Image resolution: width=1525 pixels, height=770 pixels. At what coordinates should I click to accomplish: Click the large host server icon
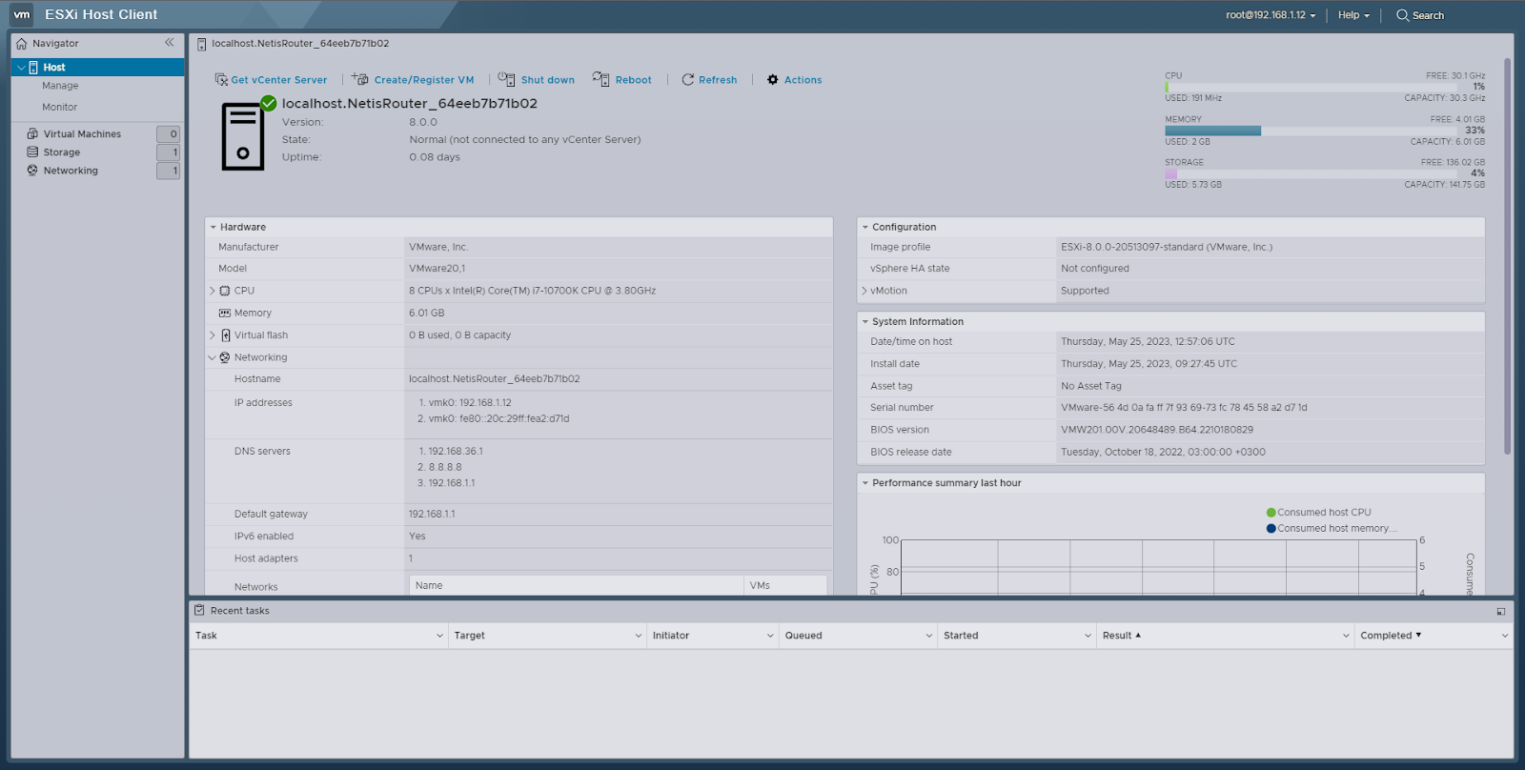(x=243, y=139)
